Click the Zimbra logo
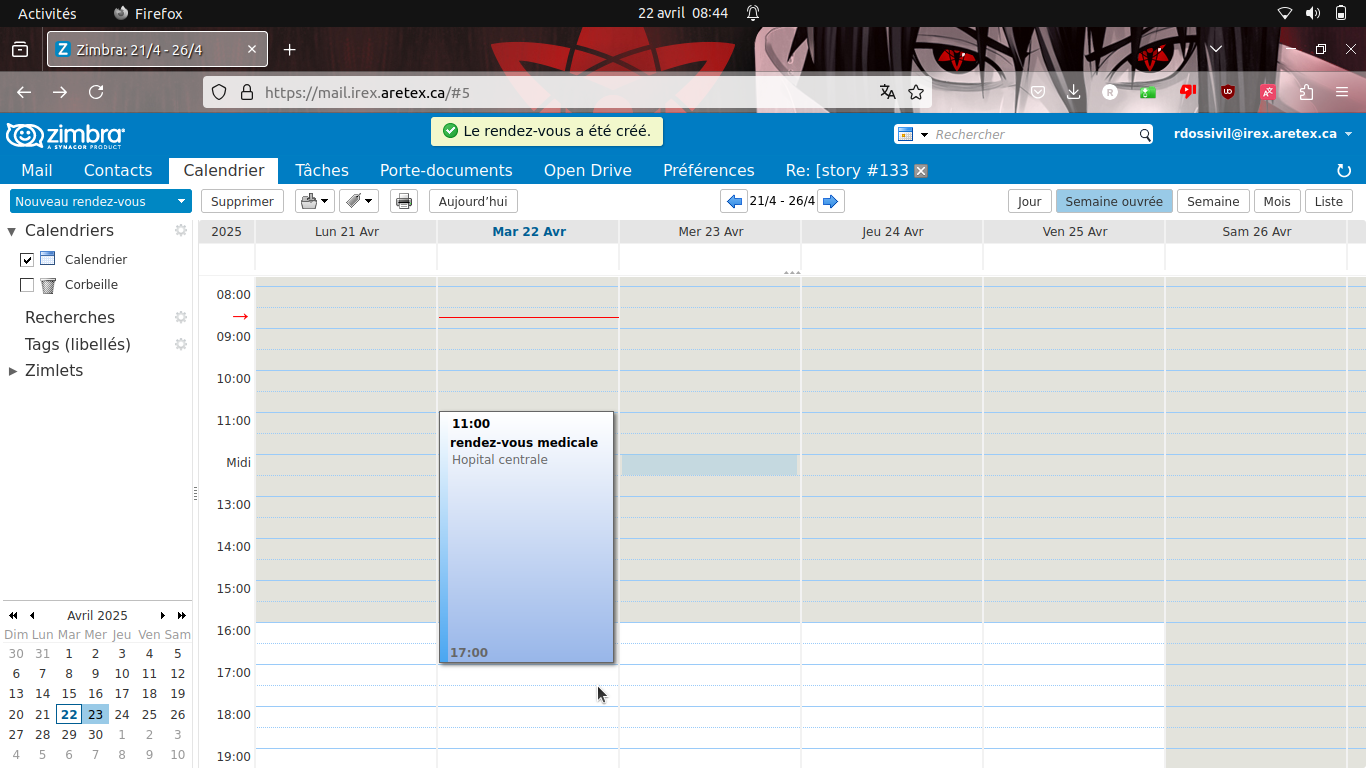The height and width of the screenshot is (768, 1366). coord(65,135)
